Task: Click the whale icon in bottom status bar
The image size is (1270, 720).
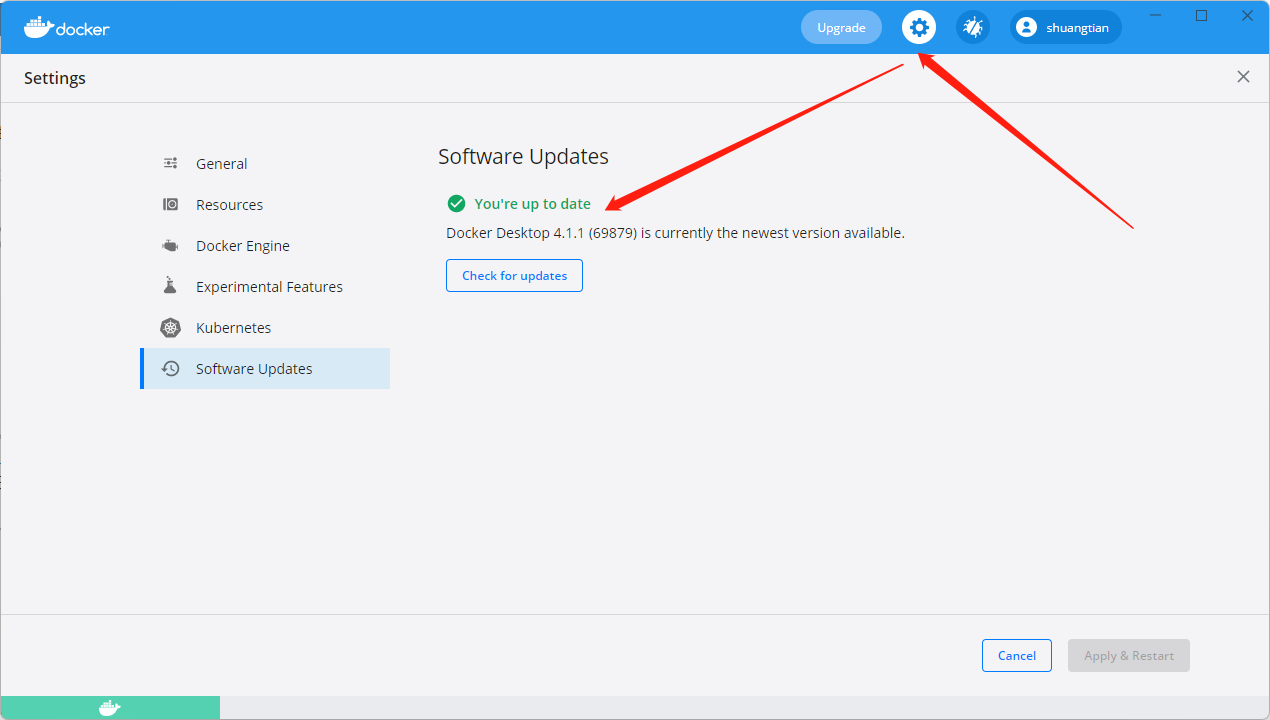Action: [110, 708]
